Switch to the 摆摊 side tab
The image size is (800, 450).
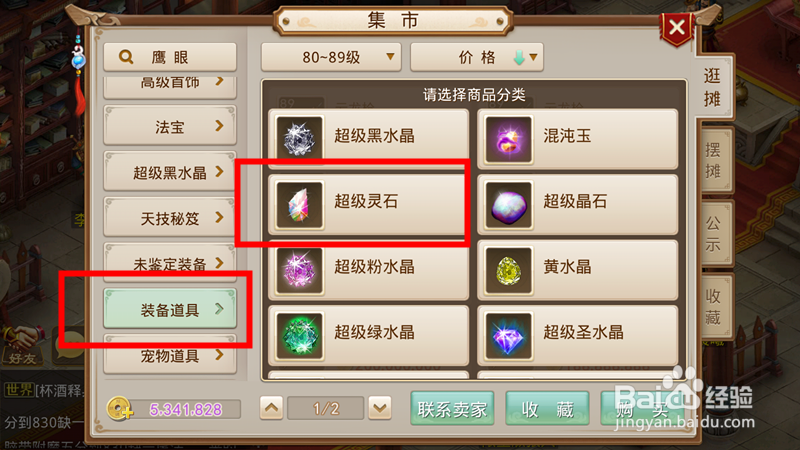click(713, 160)
